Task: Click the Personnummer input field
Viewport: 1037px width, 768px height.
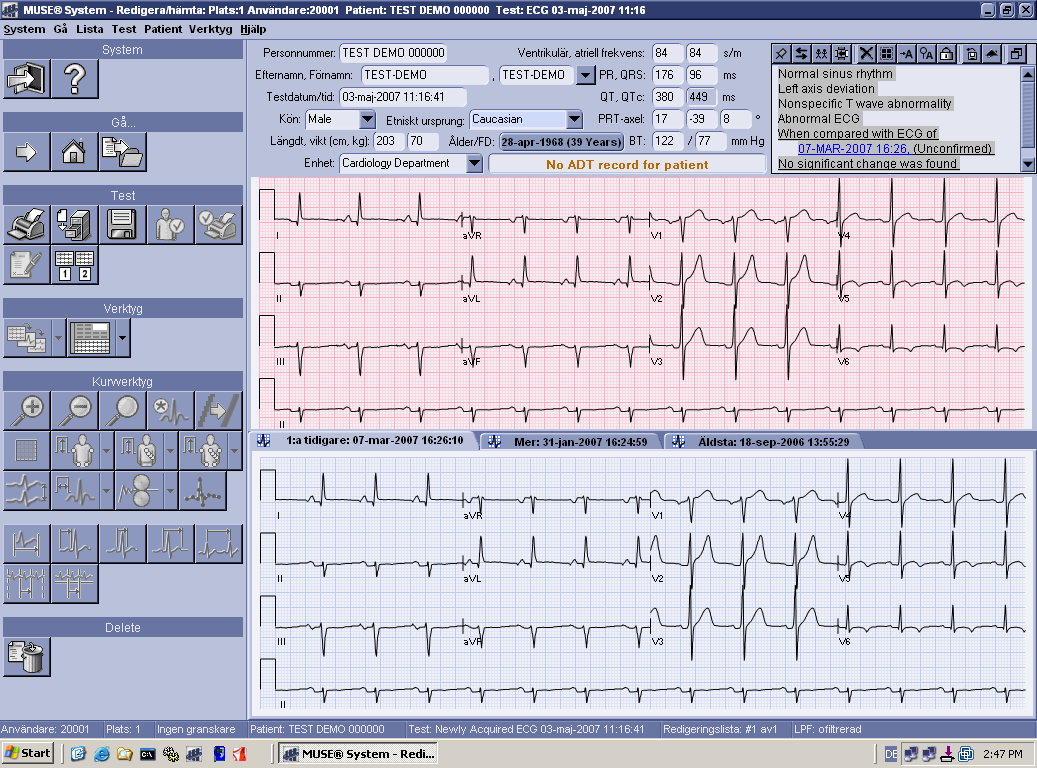Action: 394,53
